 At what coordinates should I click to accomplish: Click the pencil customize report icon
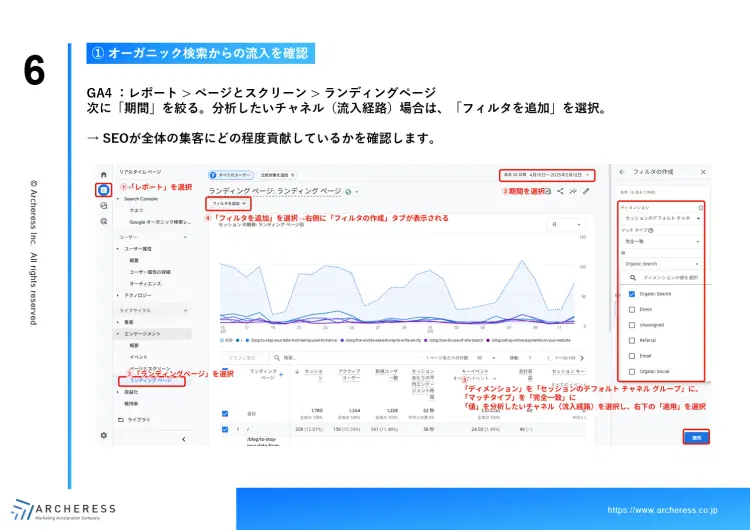[x=586, y=191]
